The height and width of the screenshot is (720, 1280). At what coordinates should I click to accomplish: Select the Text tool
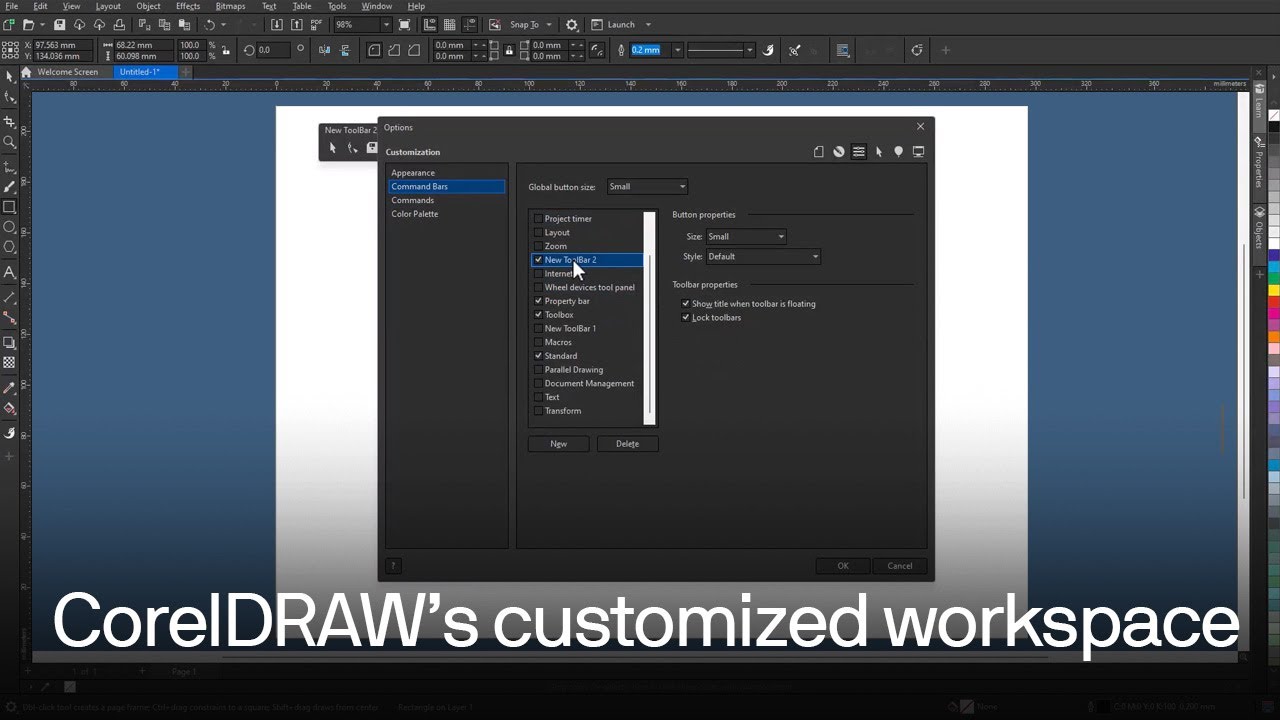click(x=9, y=272)
